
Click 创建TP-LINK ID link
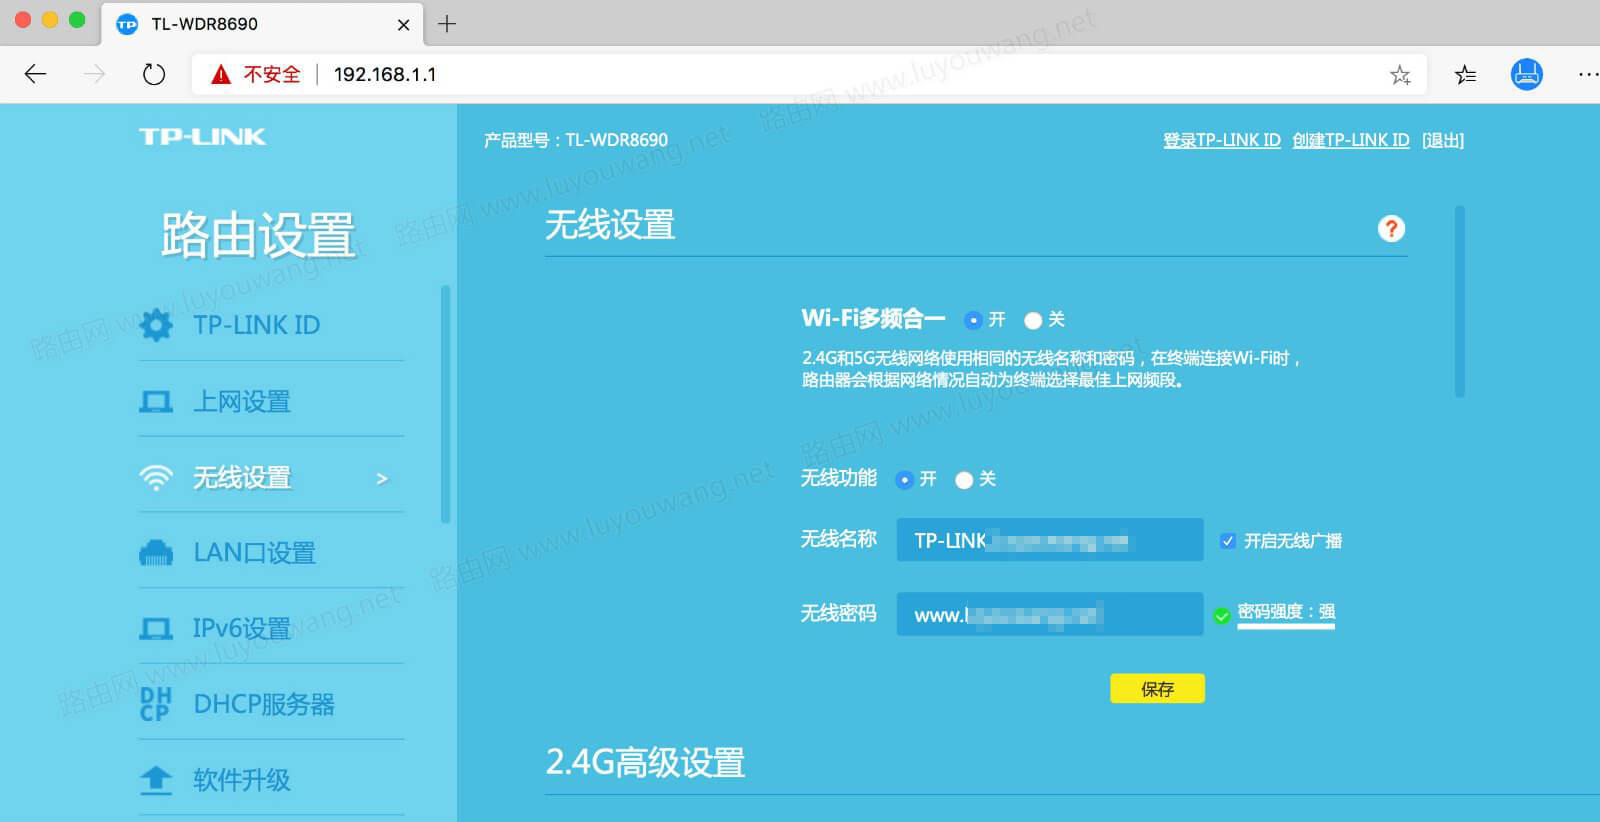1350,140
